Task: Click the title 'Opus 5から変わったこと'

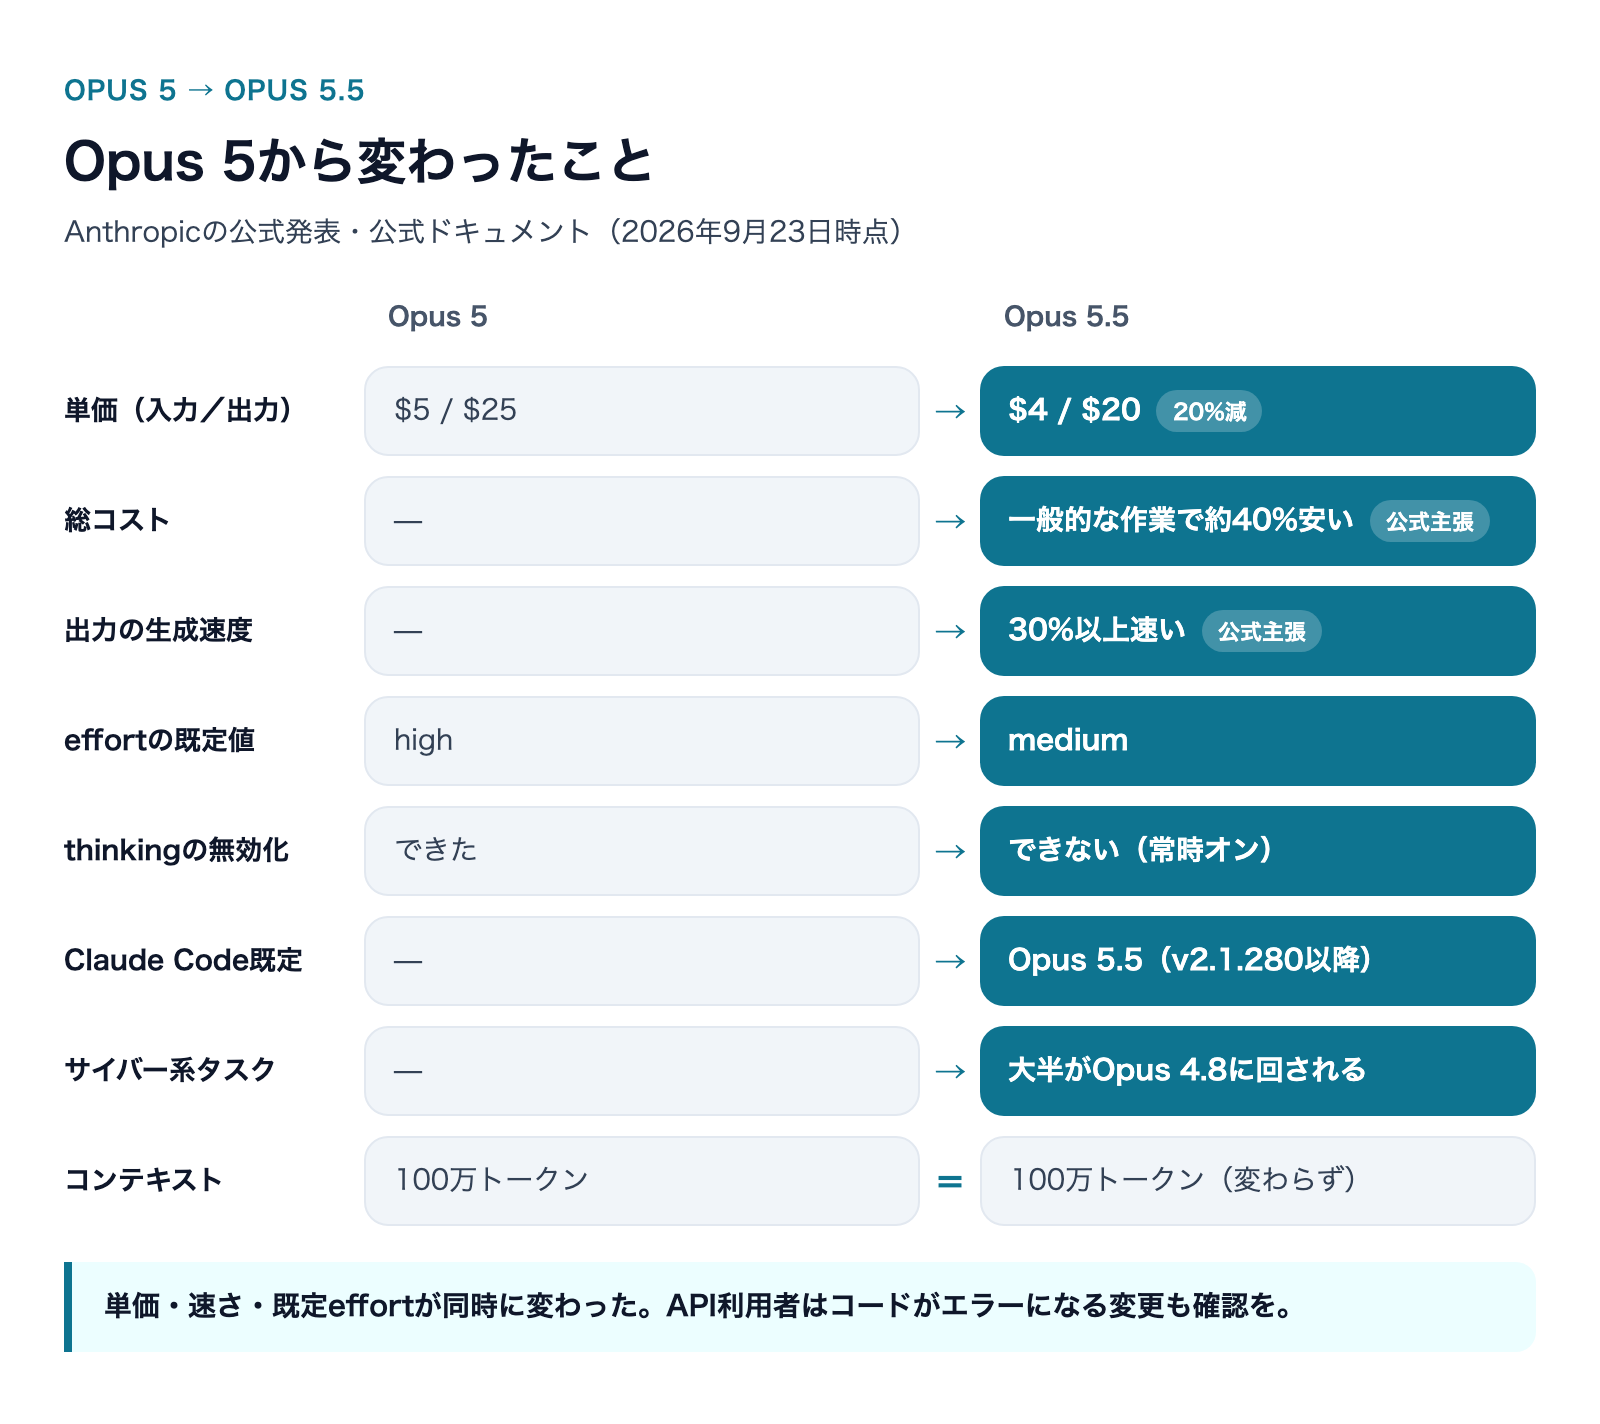Action: coord(358,161)
